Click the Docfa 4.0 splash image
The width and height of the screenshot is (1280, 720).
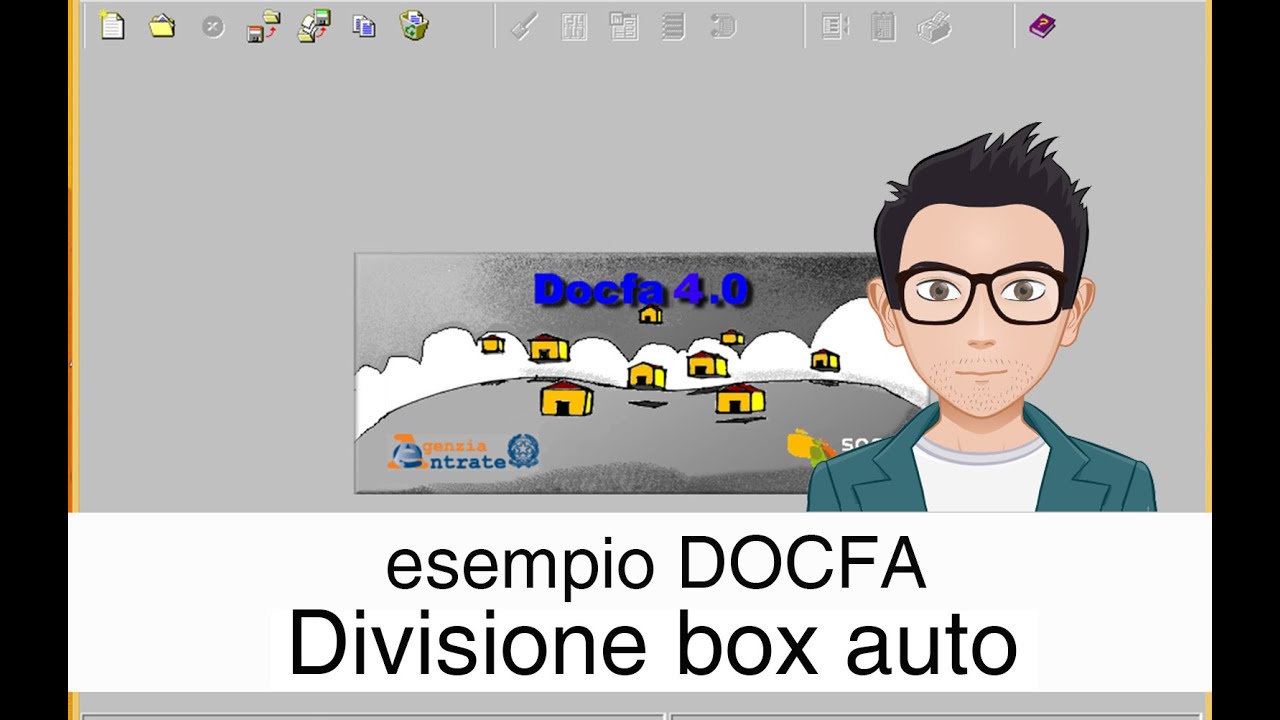(640, 372)
